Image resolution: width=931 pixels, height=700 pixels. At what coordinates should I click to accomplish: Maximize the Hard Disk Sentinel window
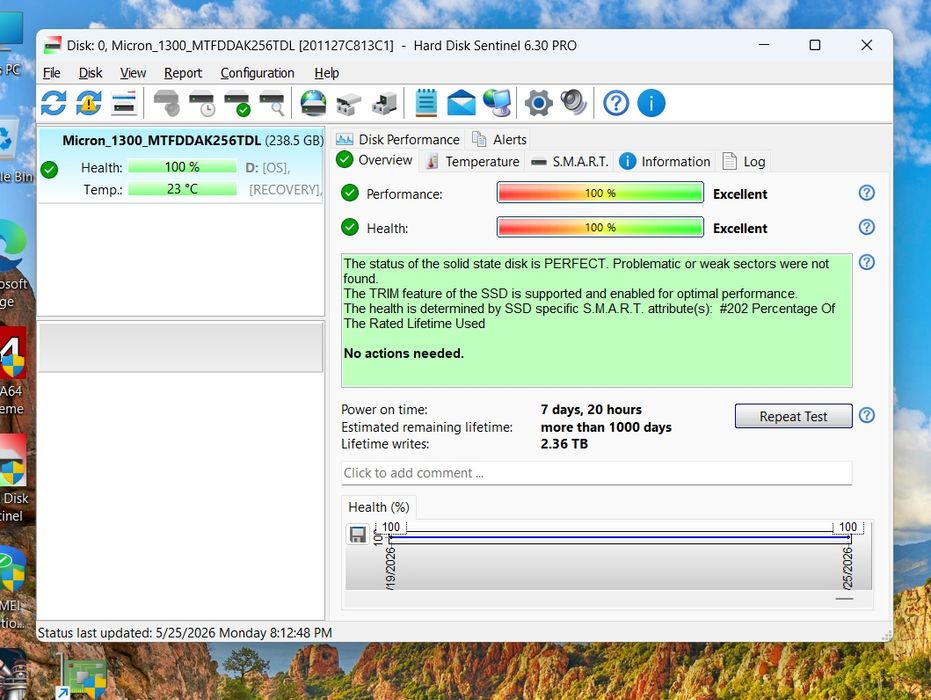815,45
